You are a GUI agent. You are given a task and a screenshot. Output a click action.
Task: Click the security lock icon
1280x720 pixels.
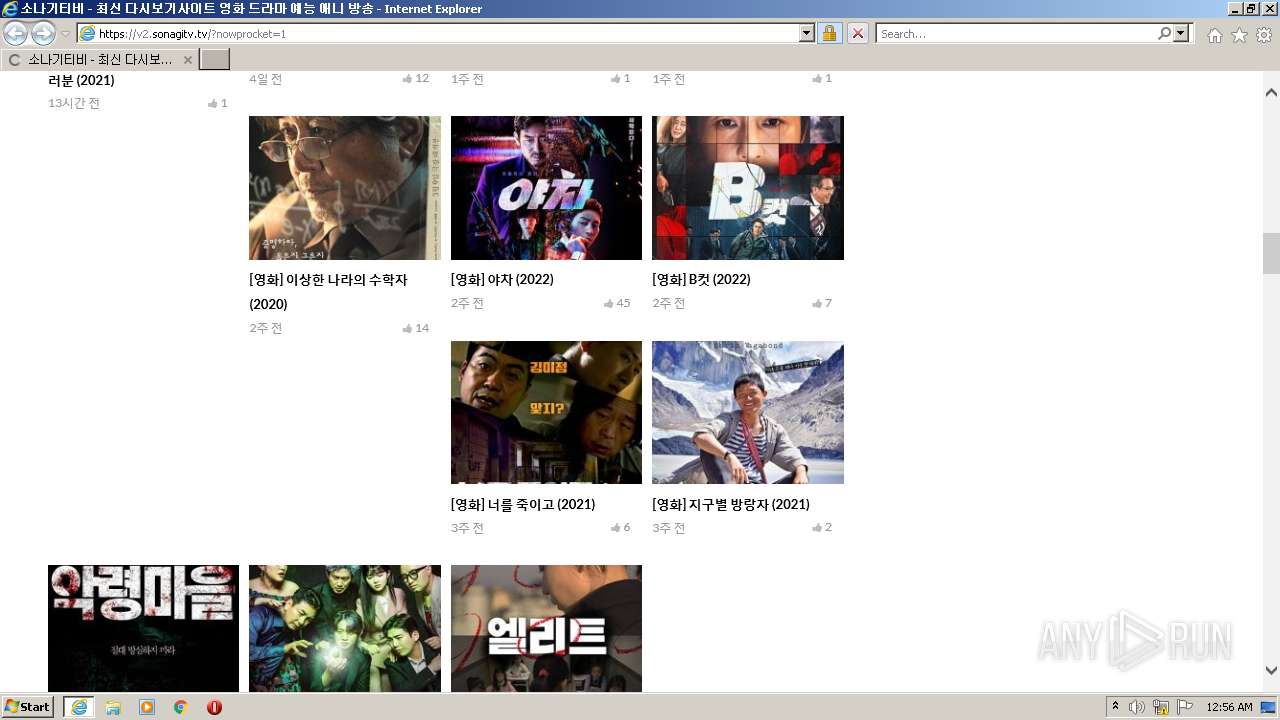tap(829, 33)
